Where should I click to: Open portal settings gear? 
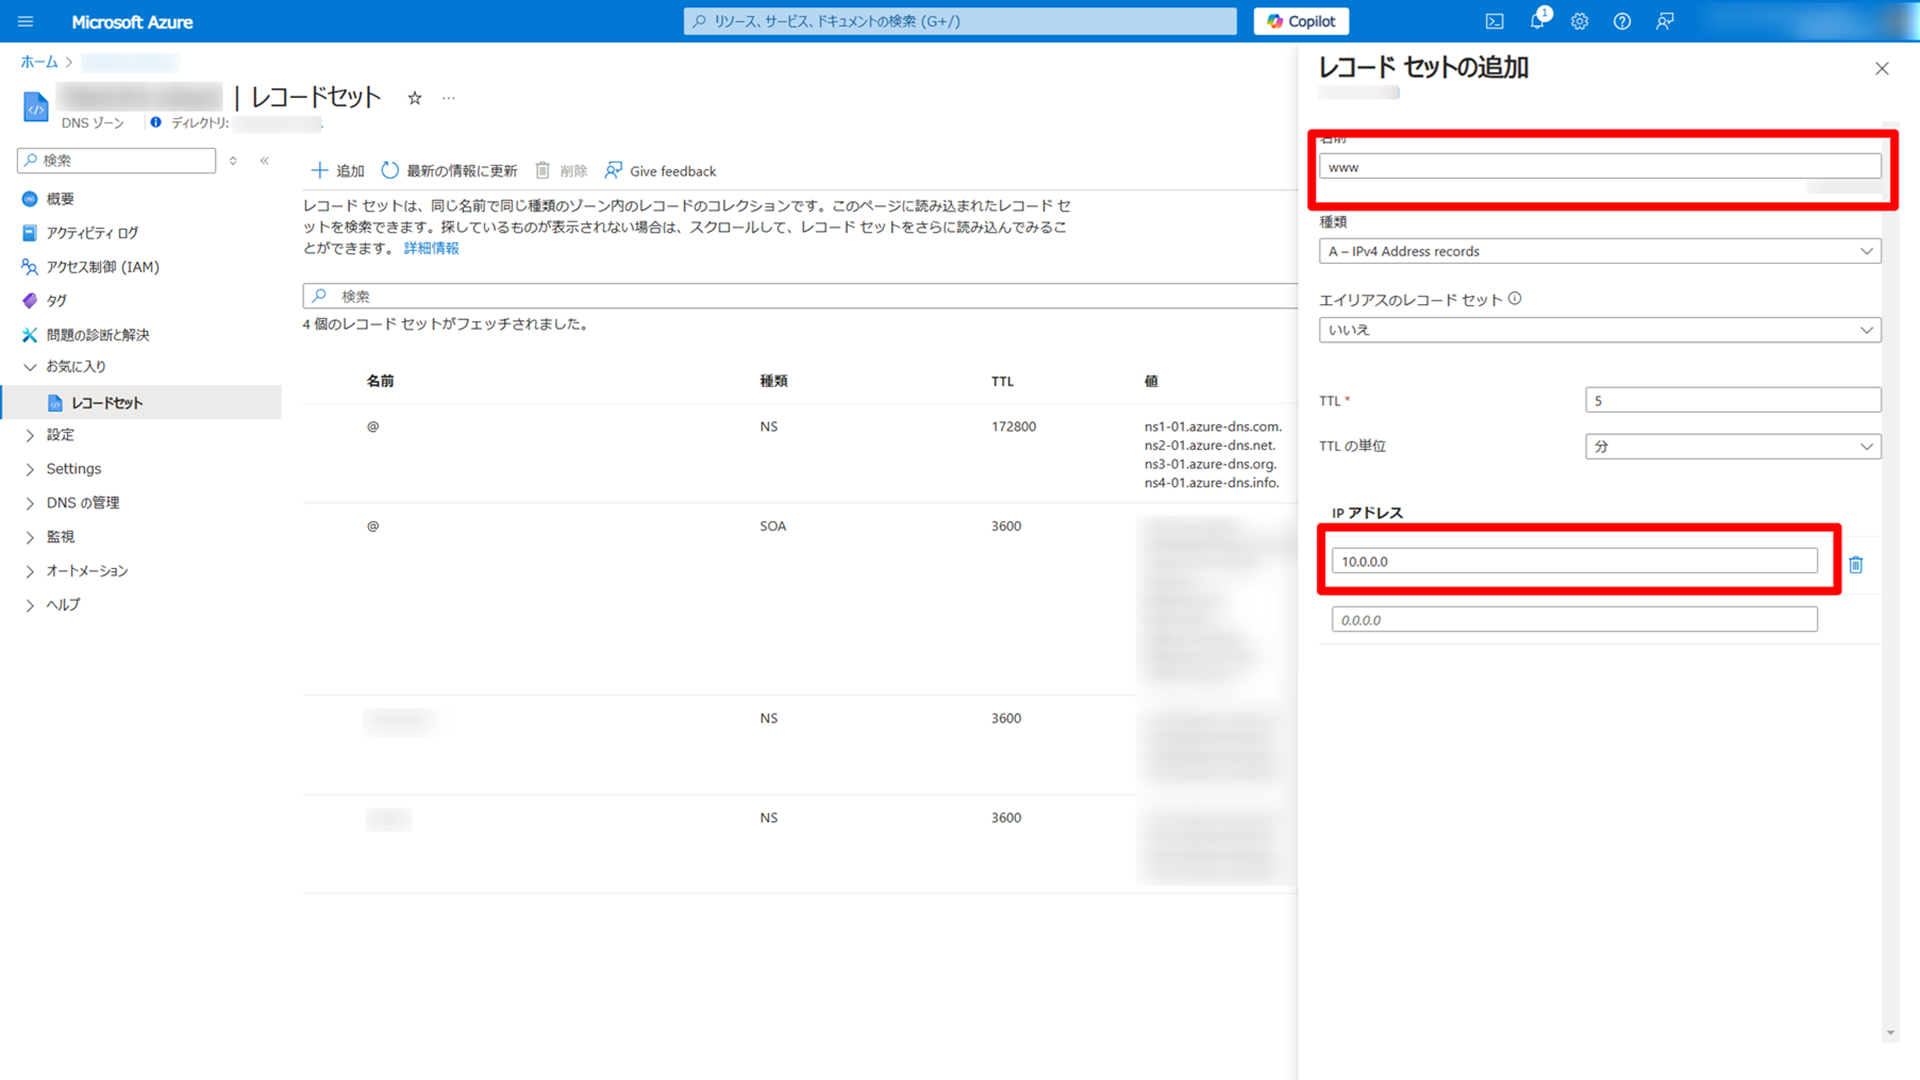coord(1579,21)
